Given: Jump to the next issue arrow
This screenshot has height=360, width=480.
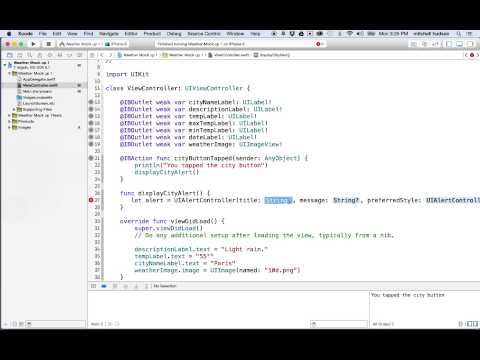Looking at the screenshot, I should 478,55.
